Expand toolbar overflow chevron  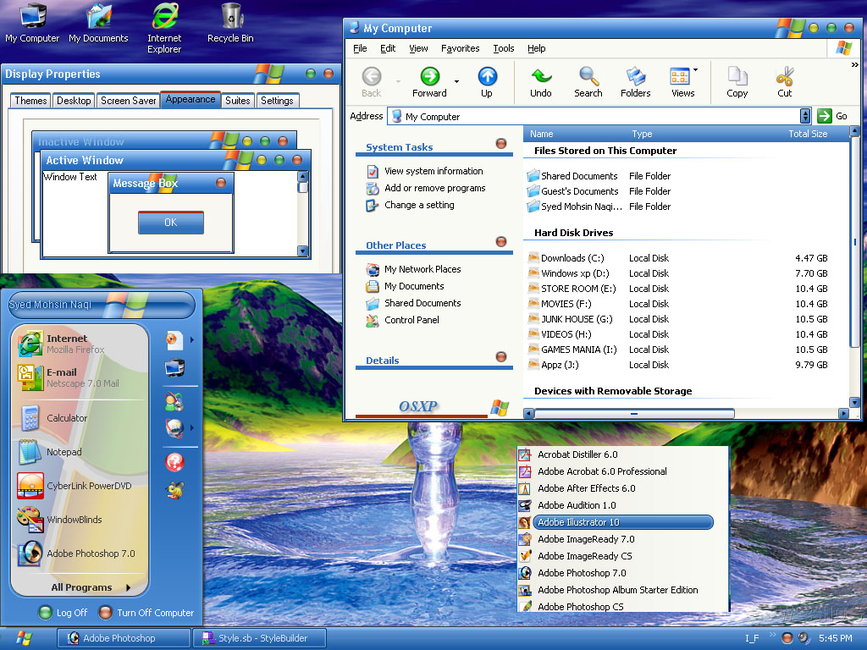[x=855, y=65]
